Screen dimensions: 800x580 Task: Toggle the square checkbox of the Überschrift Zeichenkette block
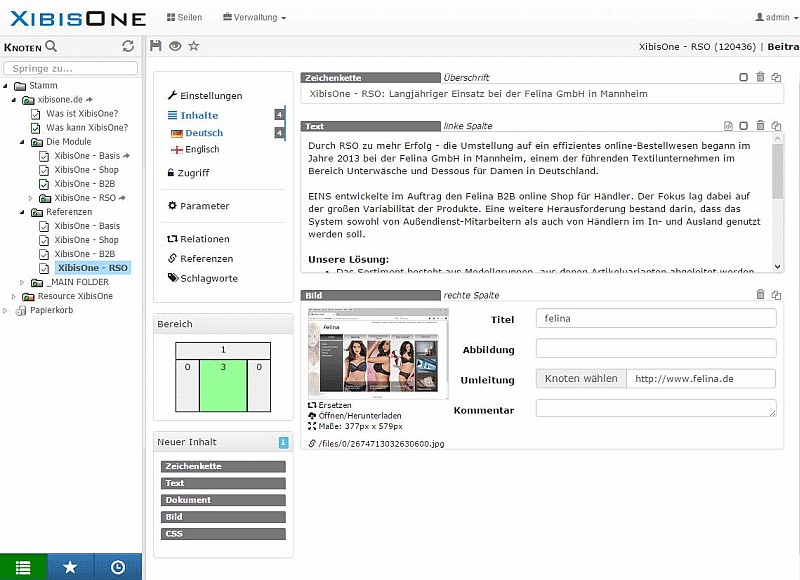pyautogui.click(x=743, y=77)
